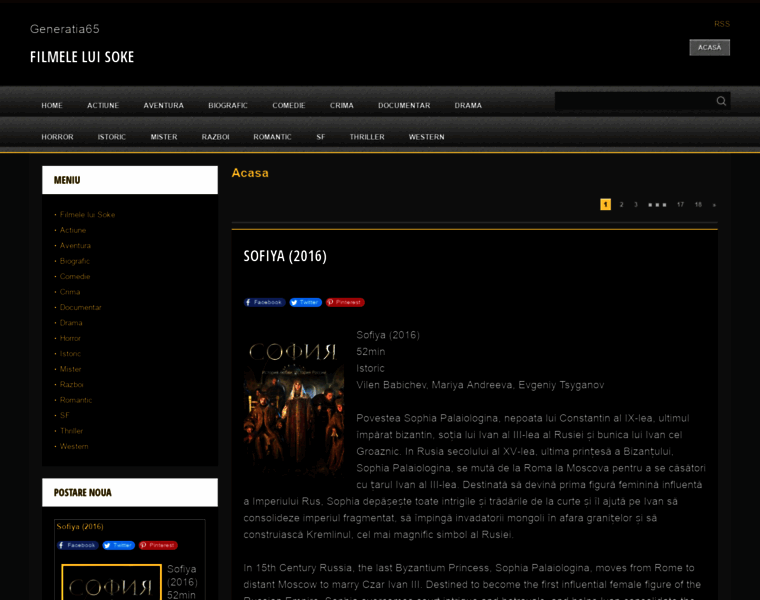760x600 pixels.
Task: Open ISTORIC in the navigation bar
Action: [x=111, y=137]
